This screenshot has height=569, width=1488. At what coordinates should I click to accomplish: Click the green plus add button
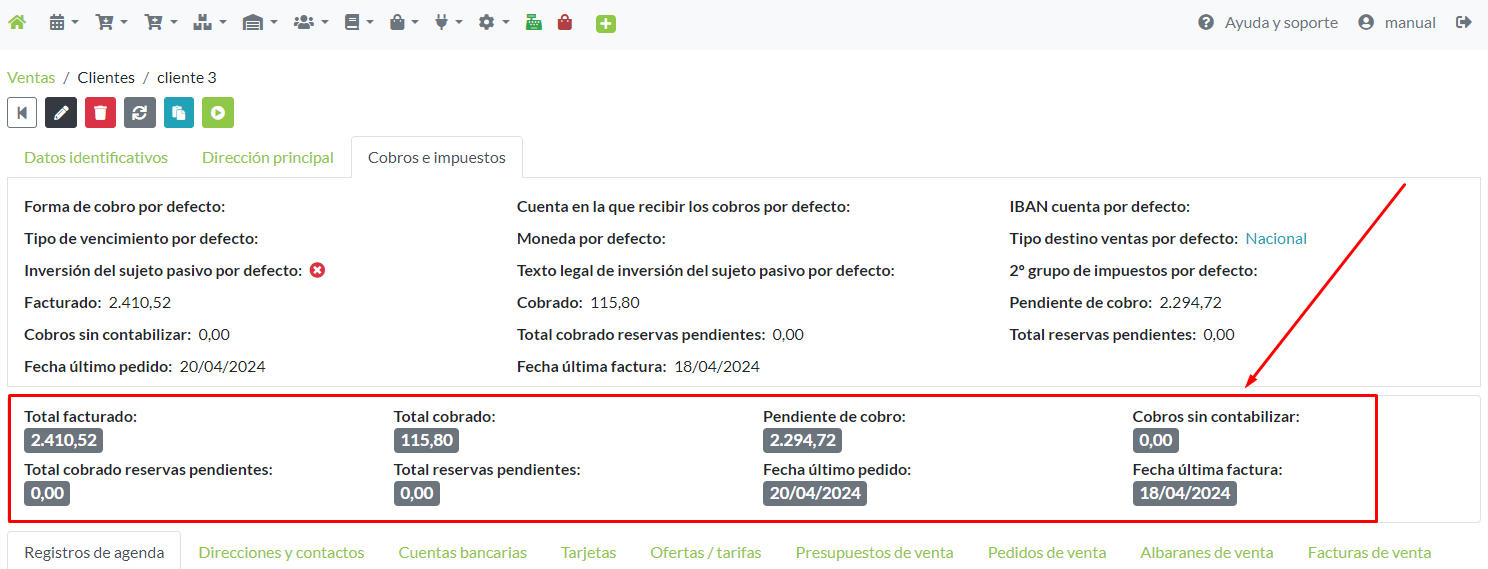[x=605, y=23]
